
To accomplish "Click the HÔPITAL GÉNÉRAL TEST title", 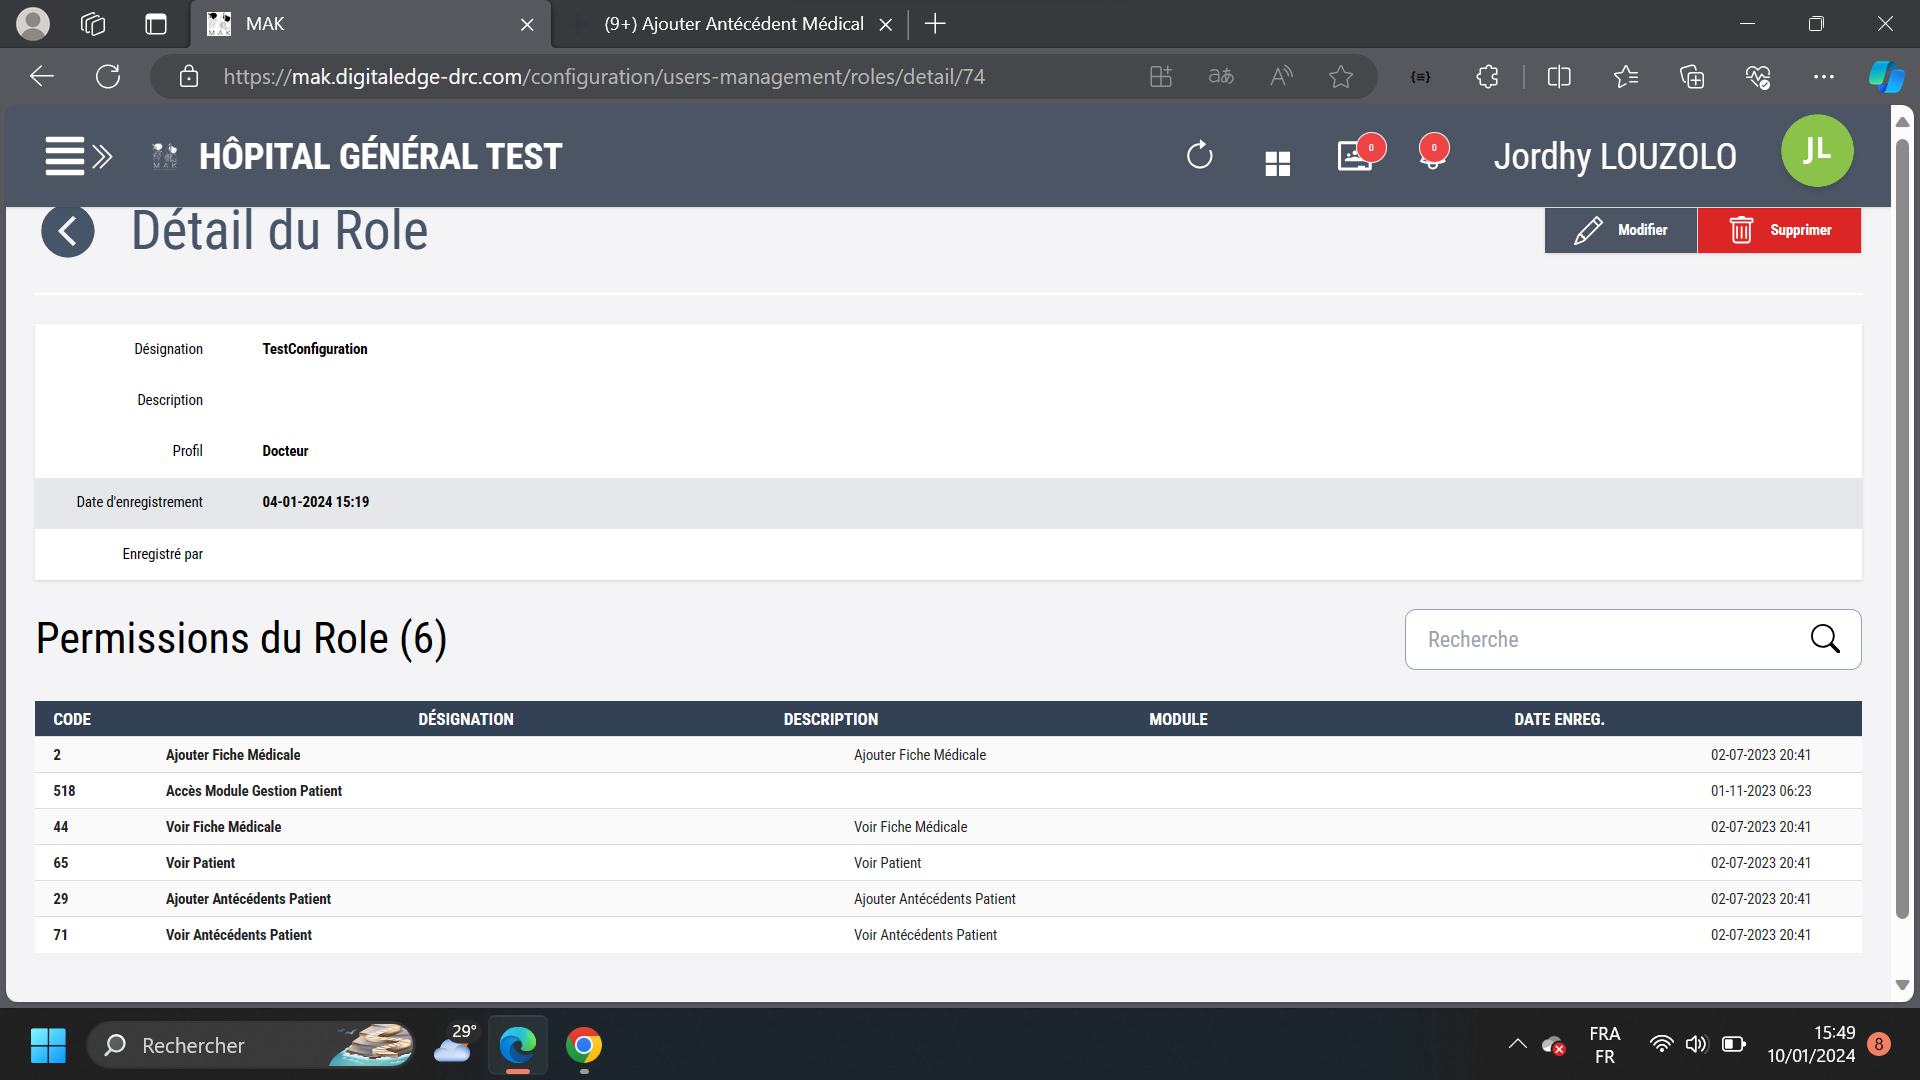I will (381, 157).
